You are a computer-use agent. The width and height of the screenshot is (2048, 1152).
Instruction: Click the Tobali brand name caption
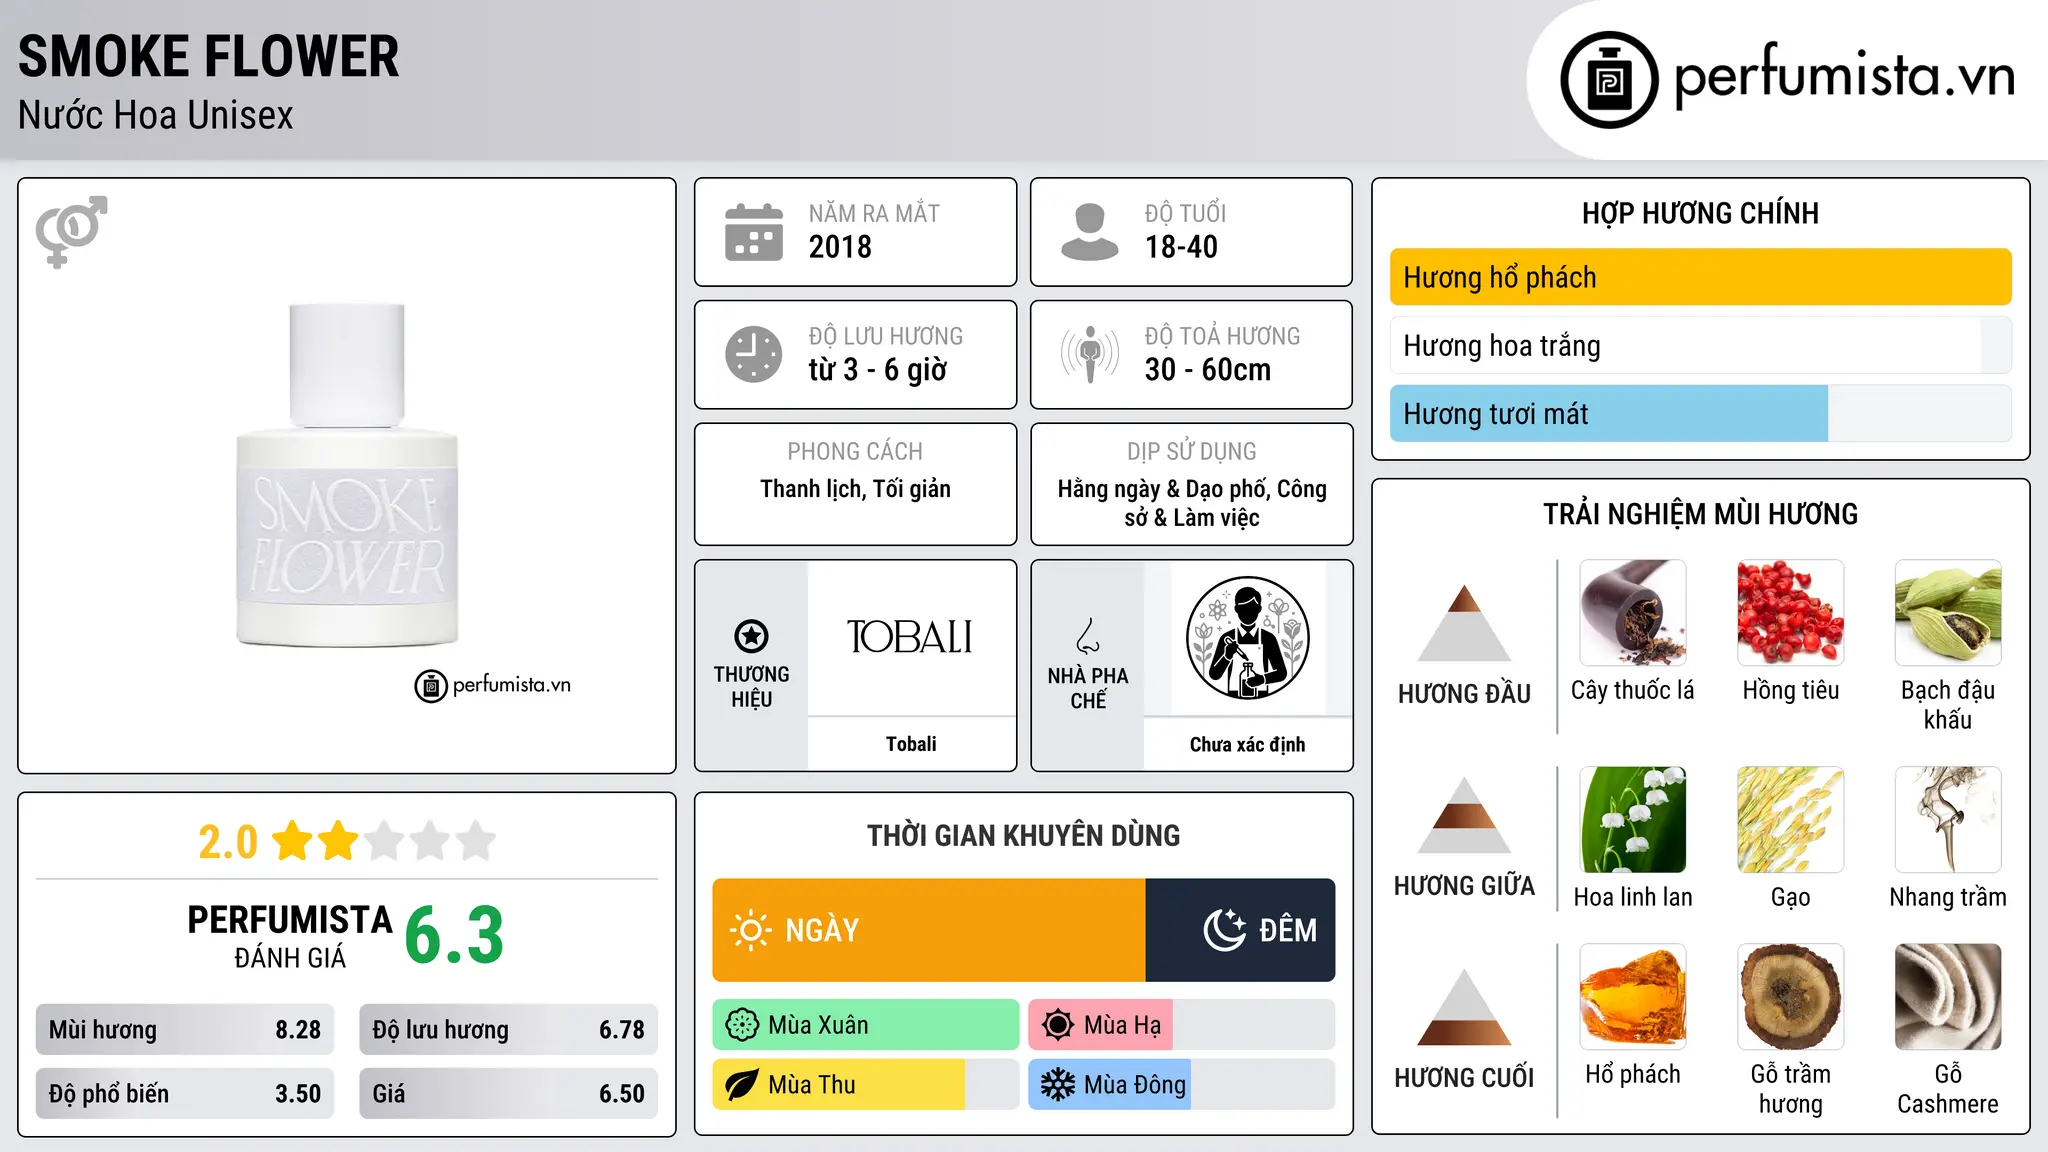click(x=911, y=744)
